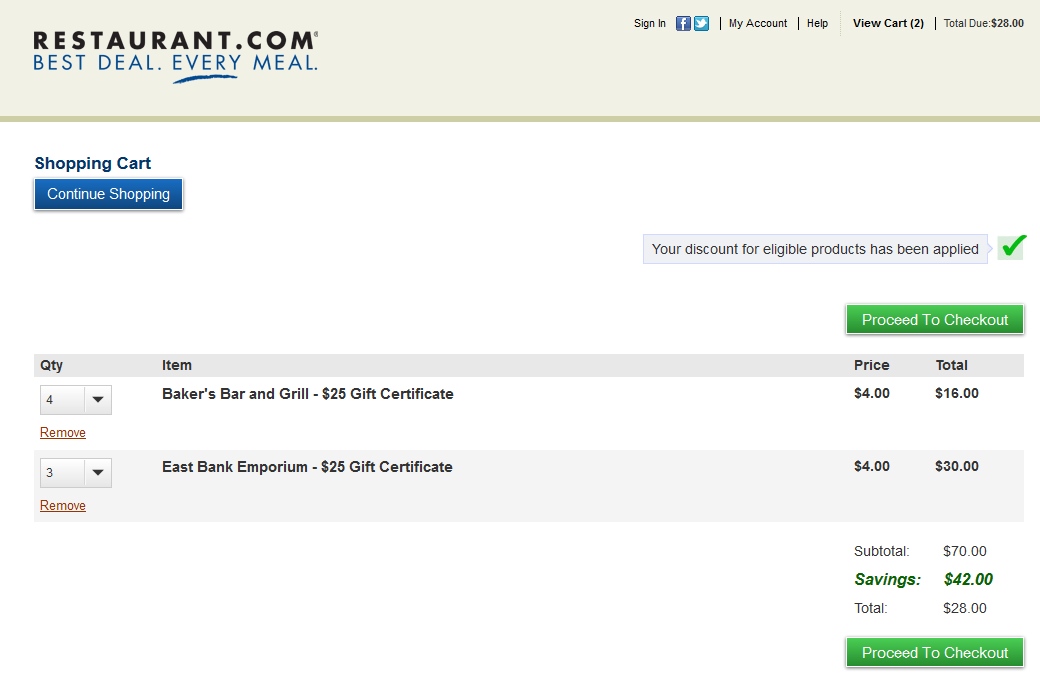Remove East Bank Emporium from cart

coord(63,506)
